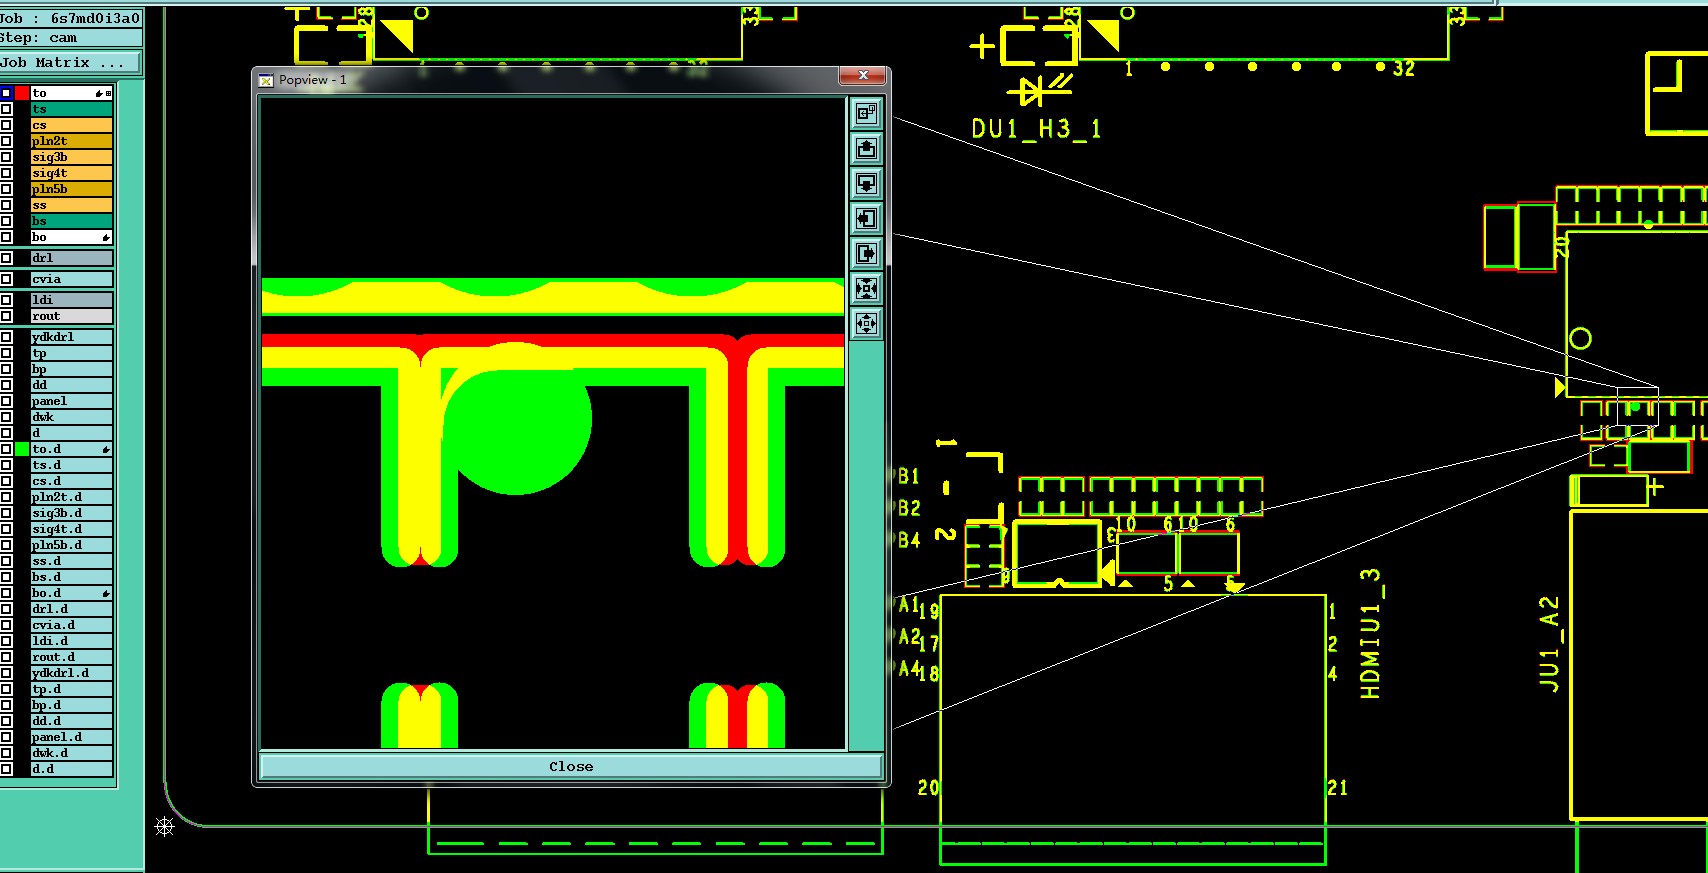
Task: Select layer 'ydkdrl' in layer list
Action: (x=72, y=337)
